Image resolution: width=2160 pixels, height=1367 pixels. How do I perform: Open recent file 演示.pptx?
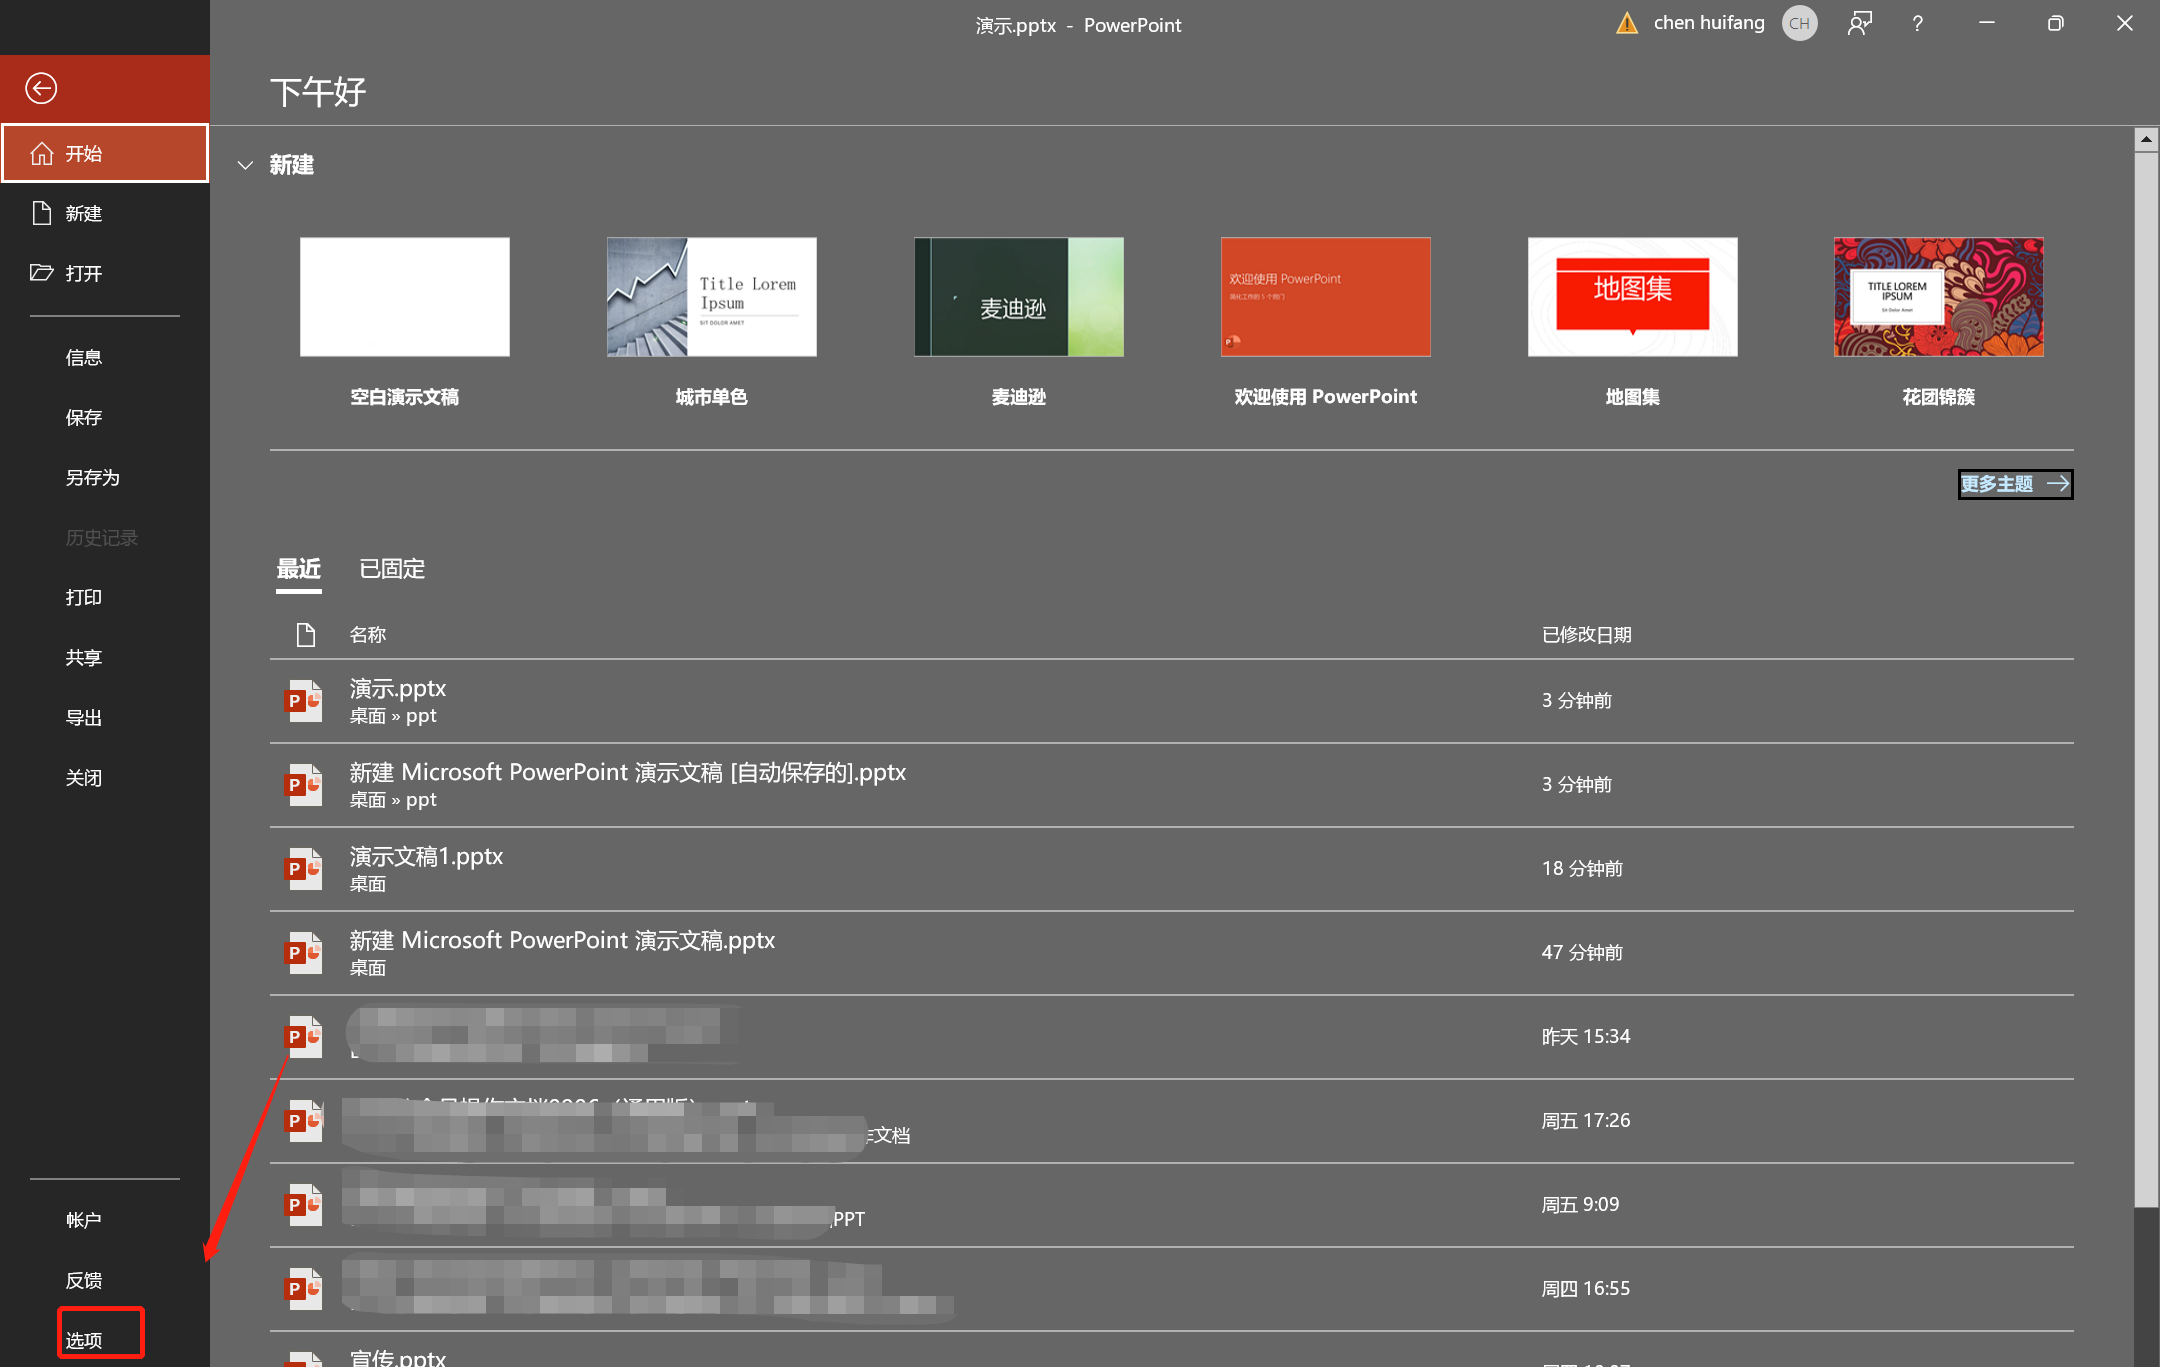pyautogui.click(x=1171, y=701)
